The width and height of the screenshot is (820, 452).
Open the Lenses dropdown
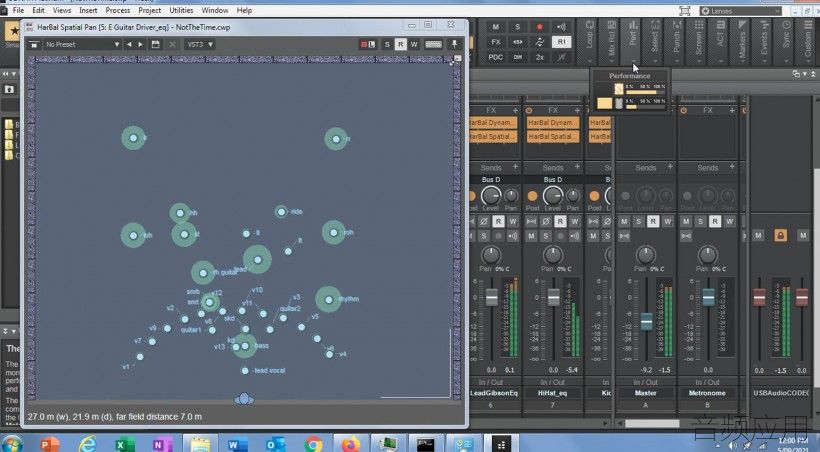(741, 11)
